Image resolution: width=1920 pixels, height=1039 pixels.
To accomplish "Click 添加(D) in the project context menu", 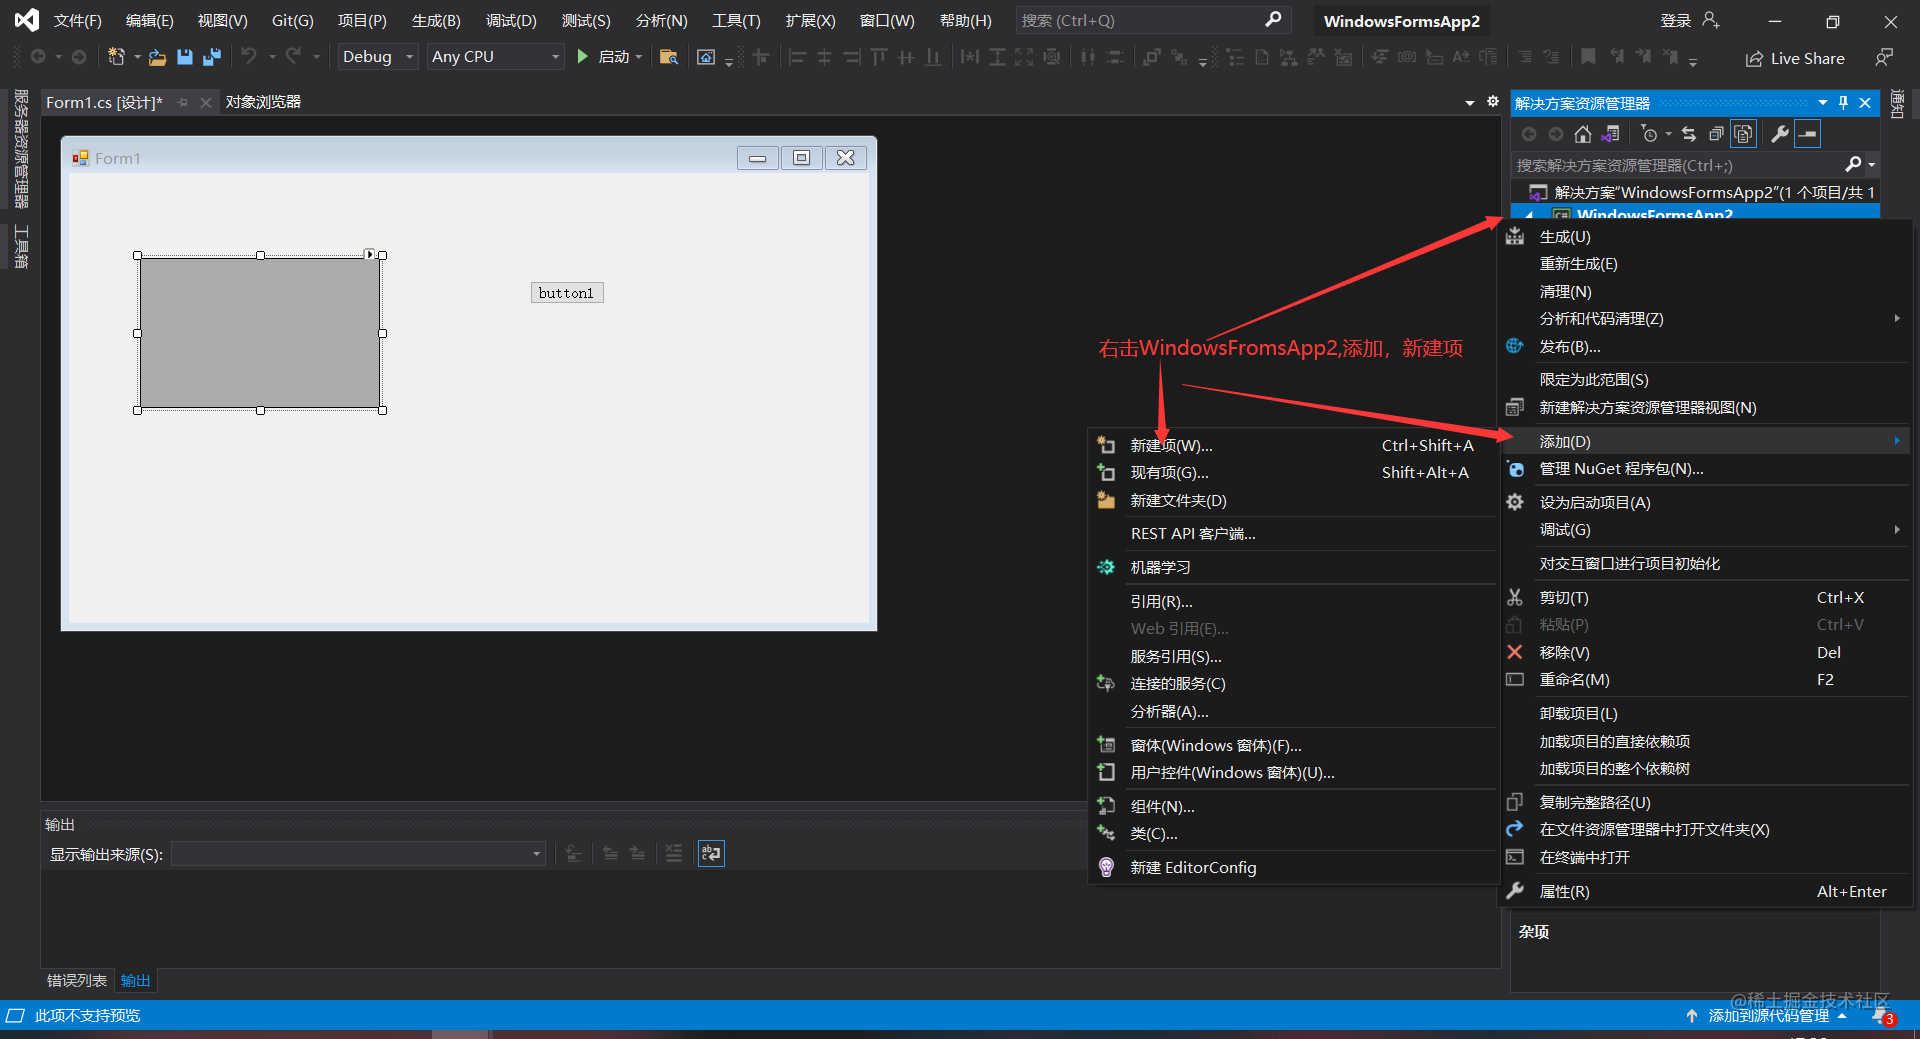I will [1705, 441].
